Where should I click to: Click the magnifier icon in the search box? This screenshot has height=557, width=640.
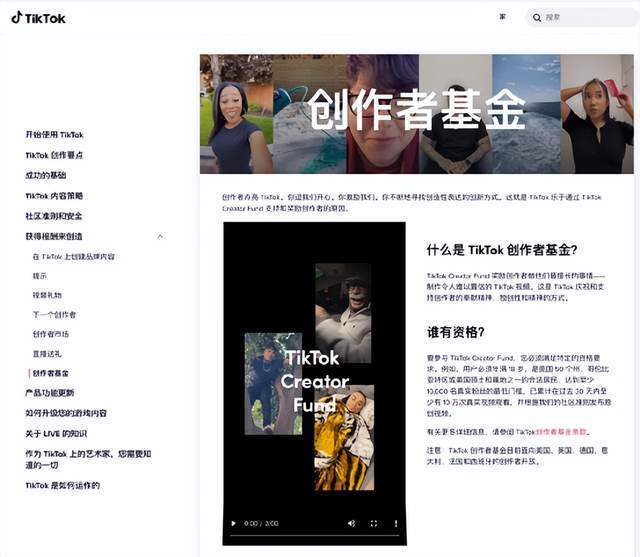(x=537, y=18)
